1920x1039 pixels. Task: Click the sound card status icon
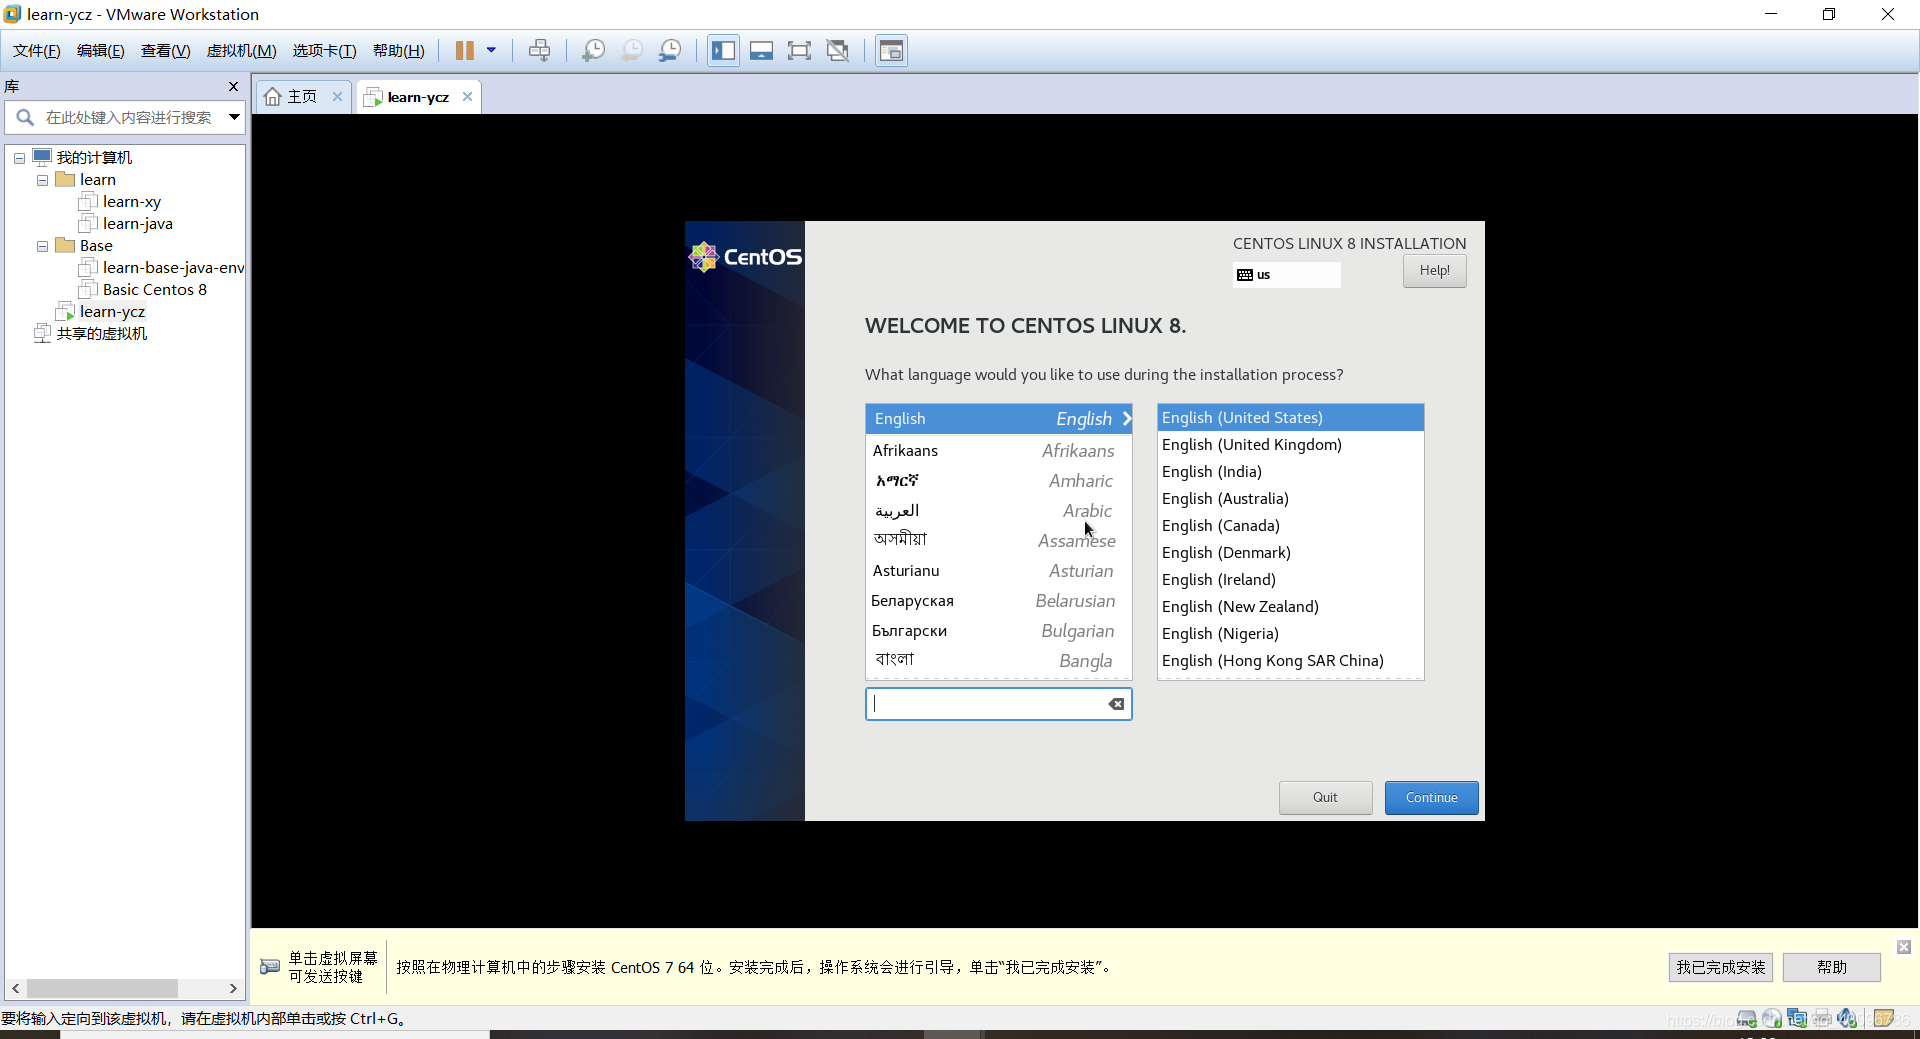coord(1846,1019)
